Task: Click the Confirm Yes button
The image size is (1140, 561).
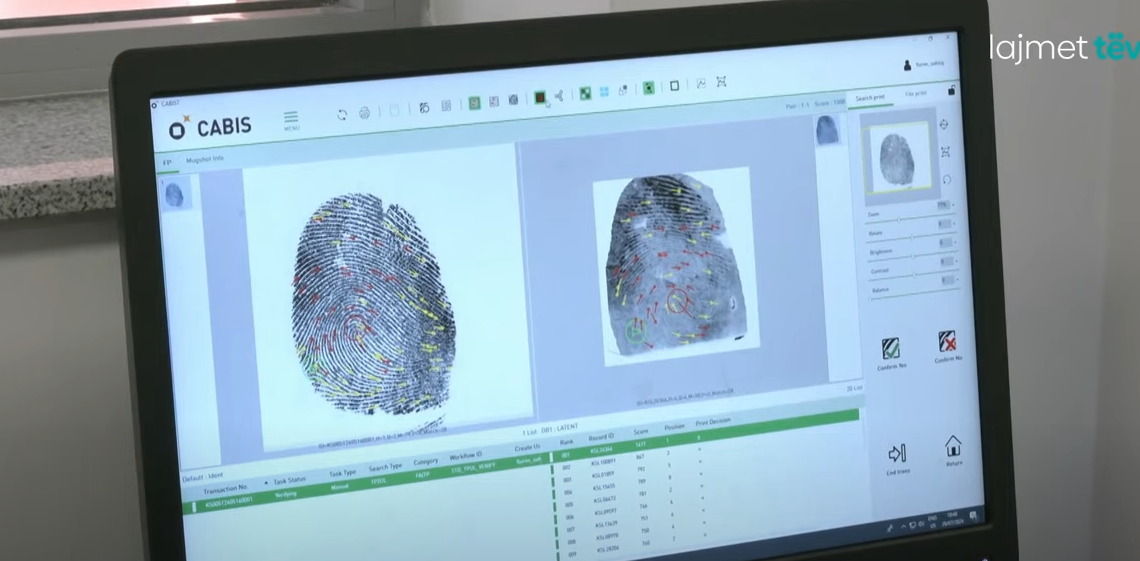Action: pos(891,354)
